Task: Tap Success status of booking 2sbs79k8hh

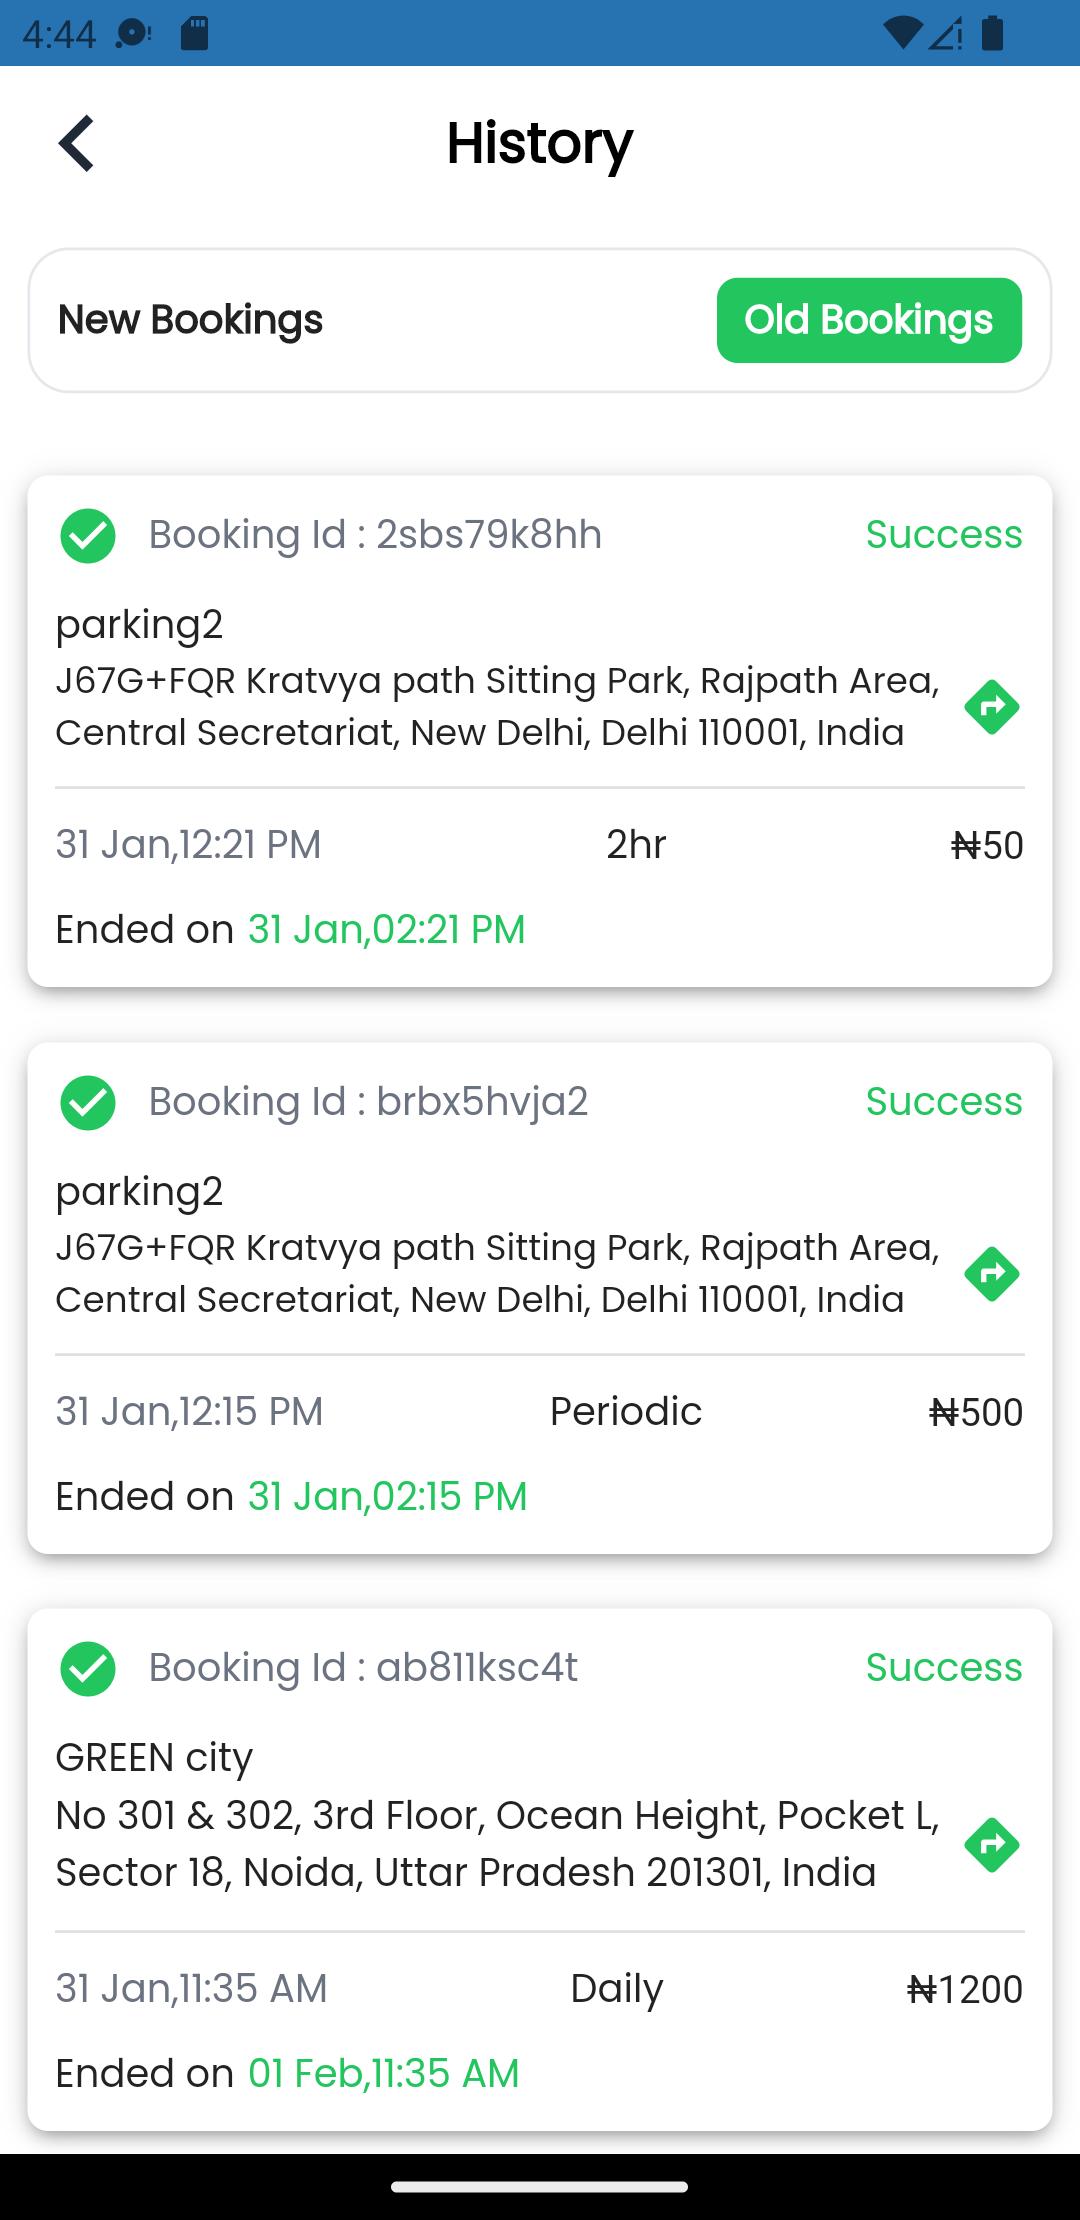Action: tap(944, 534)
